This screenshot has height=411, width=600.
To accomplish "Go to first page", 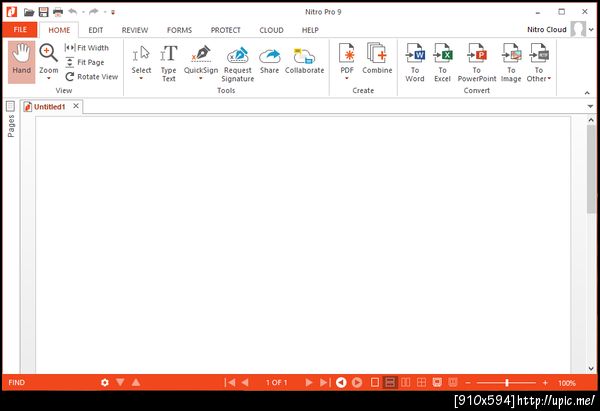I will point(230,382).
